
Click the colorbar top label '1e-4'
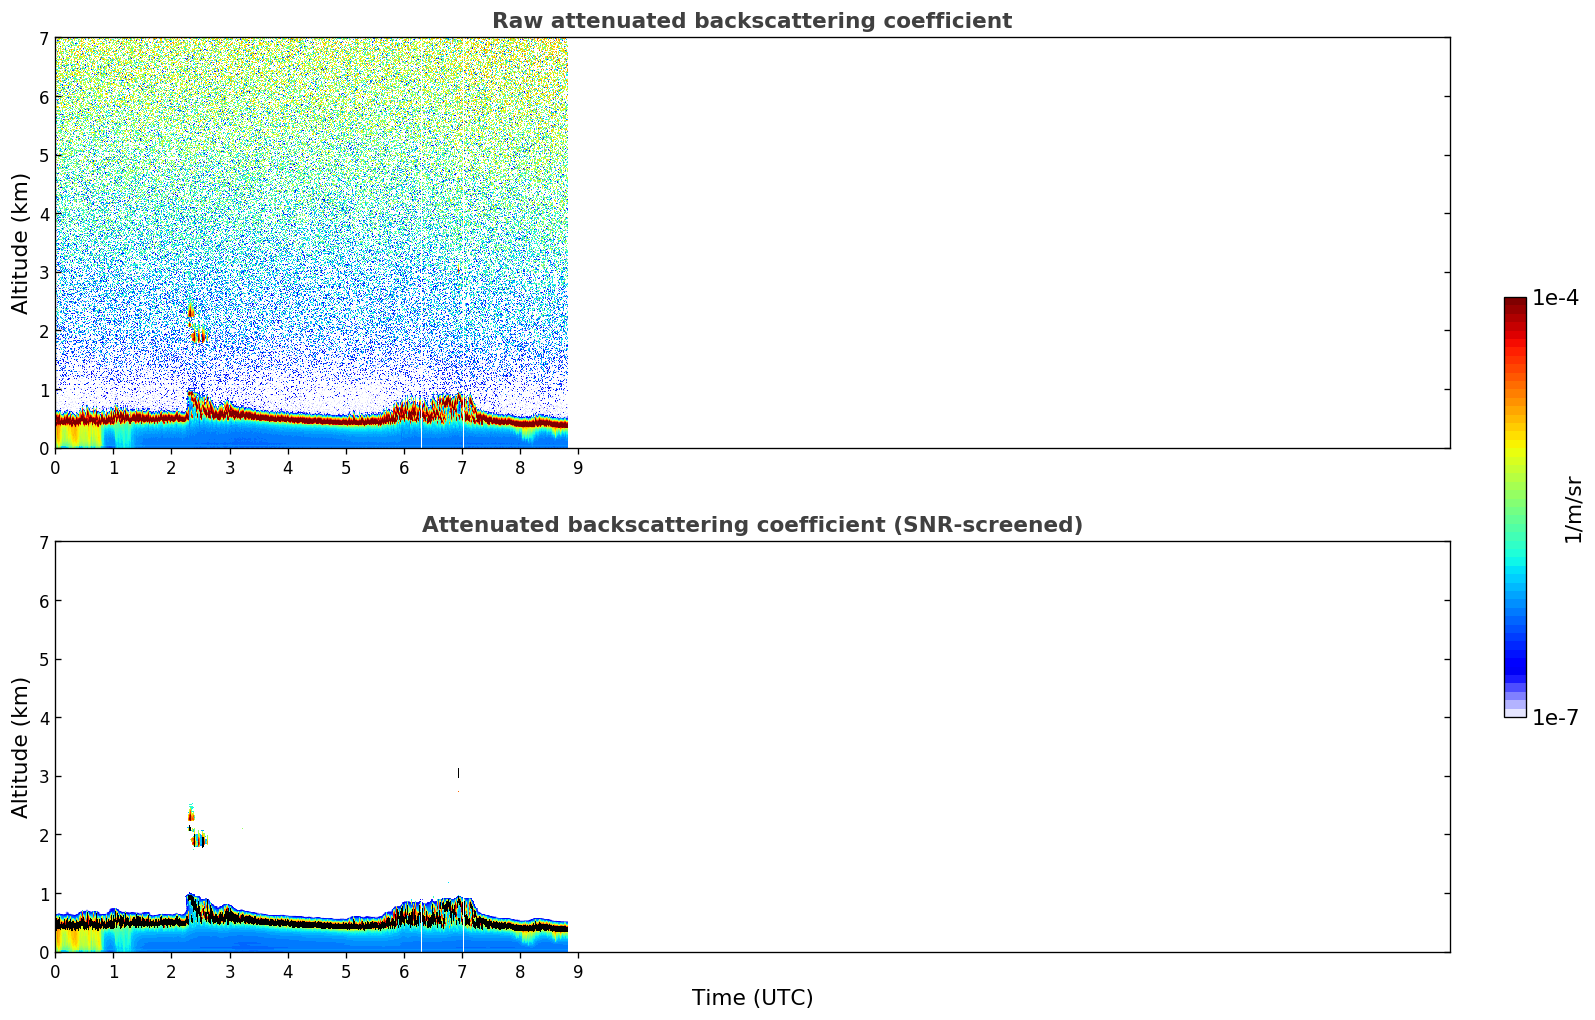pos(1555,298)
